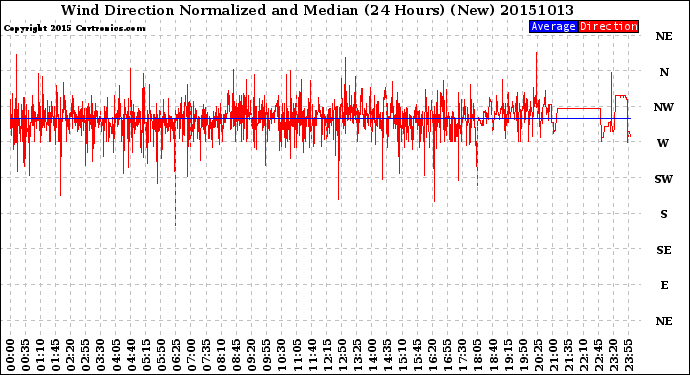This screenshot has width=690, height=375.
Task: Click the 16:20 time label
Action: pyautogui.click(x=433, y=355)
